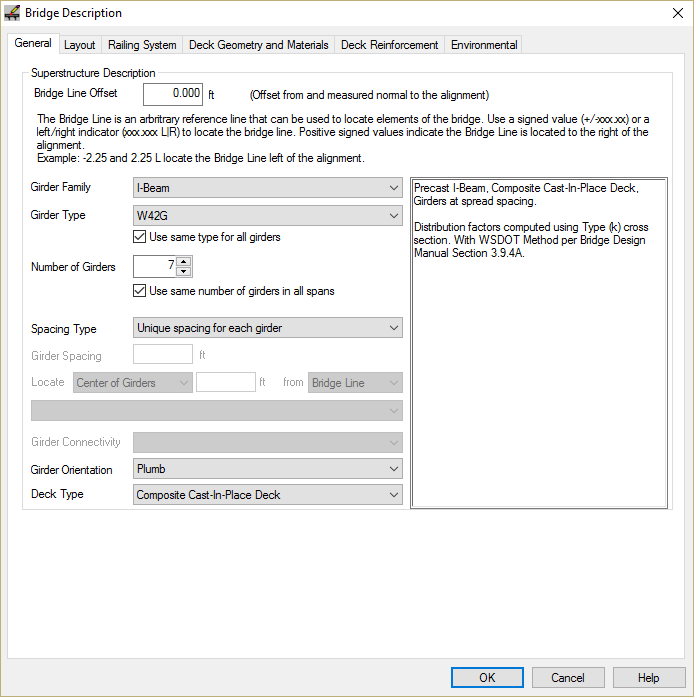Image resolution: width=694 pixels, height=697 pixels.
Task: Open the Girder Family dropdown
Action: click(267, 188)
